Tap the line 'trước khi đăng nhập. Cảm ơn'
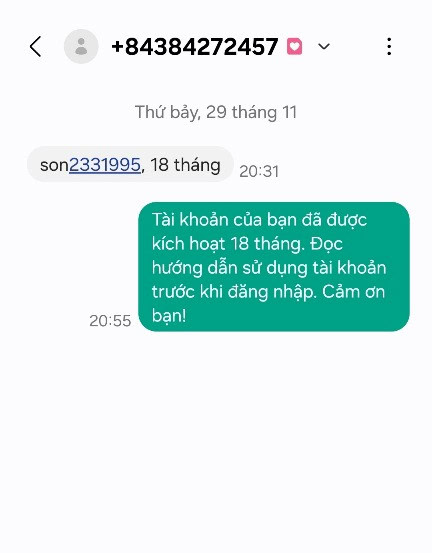Image resolution: width=432 pixels, height=553 pixels. coord(268,292)
